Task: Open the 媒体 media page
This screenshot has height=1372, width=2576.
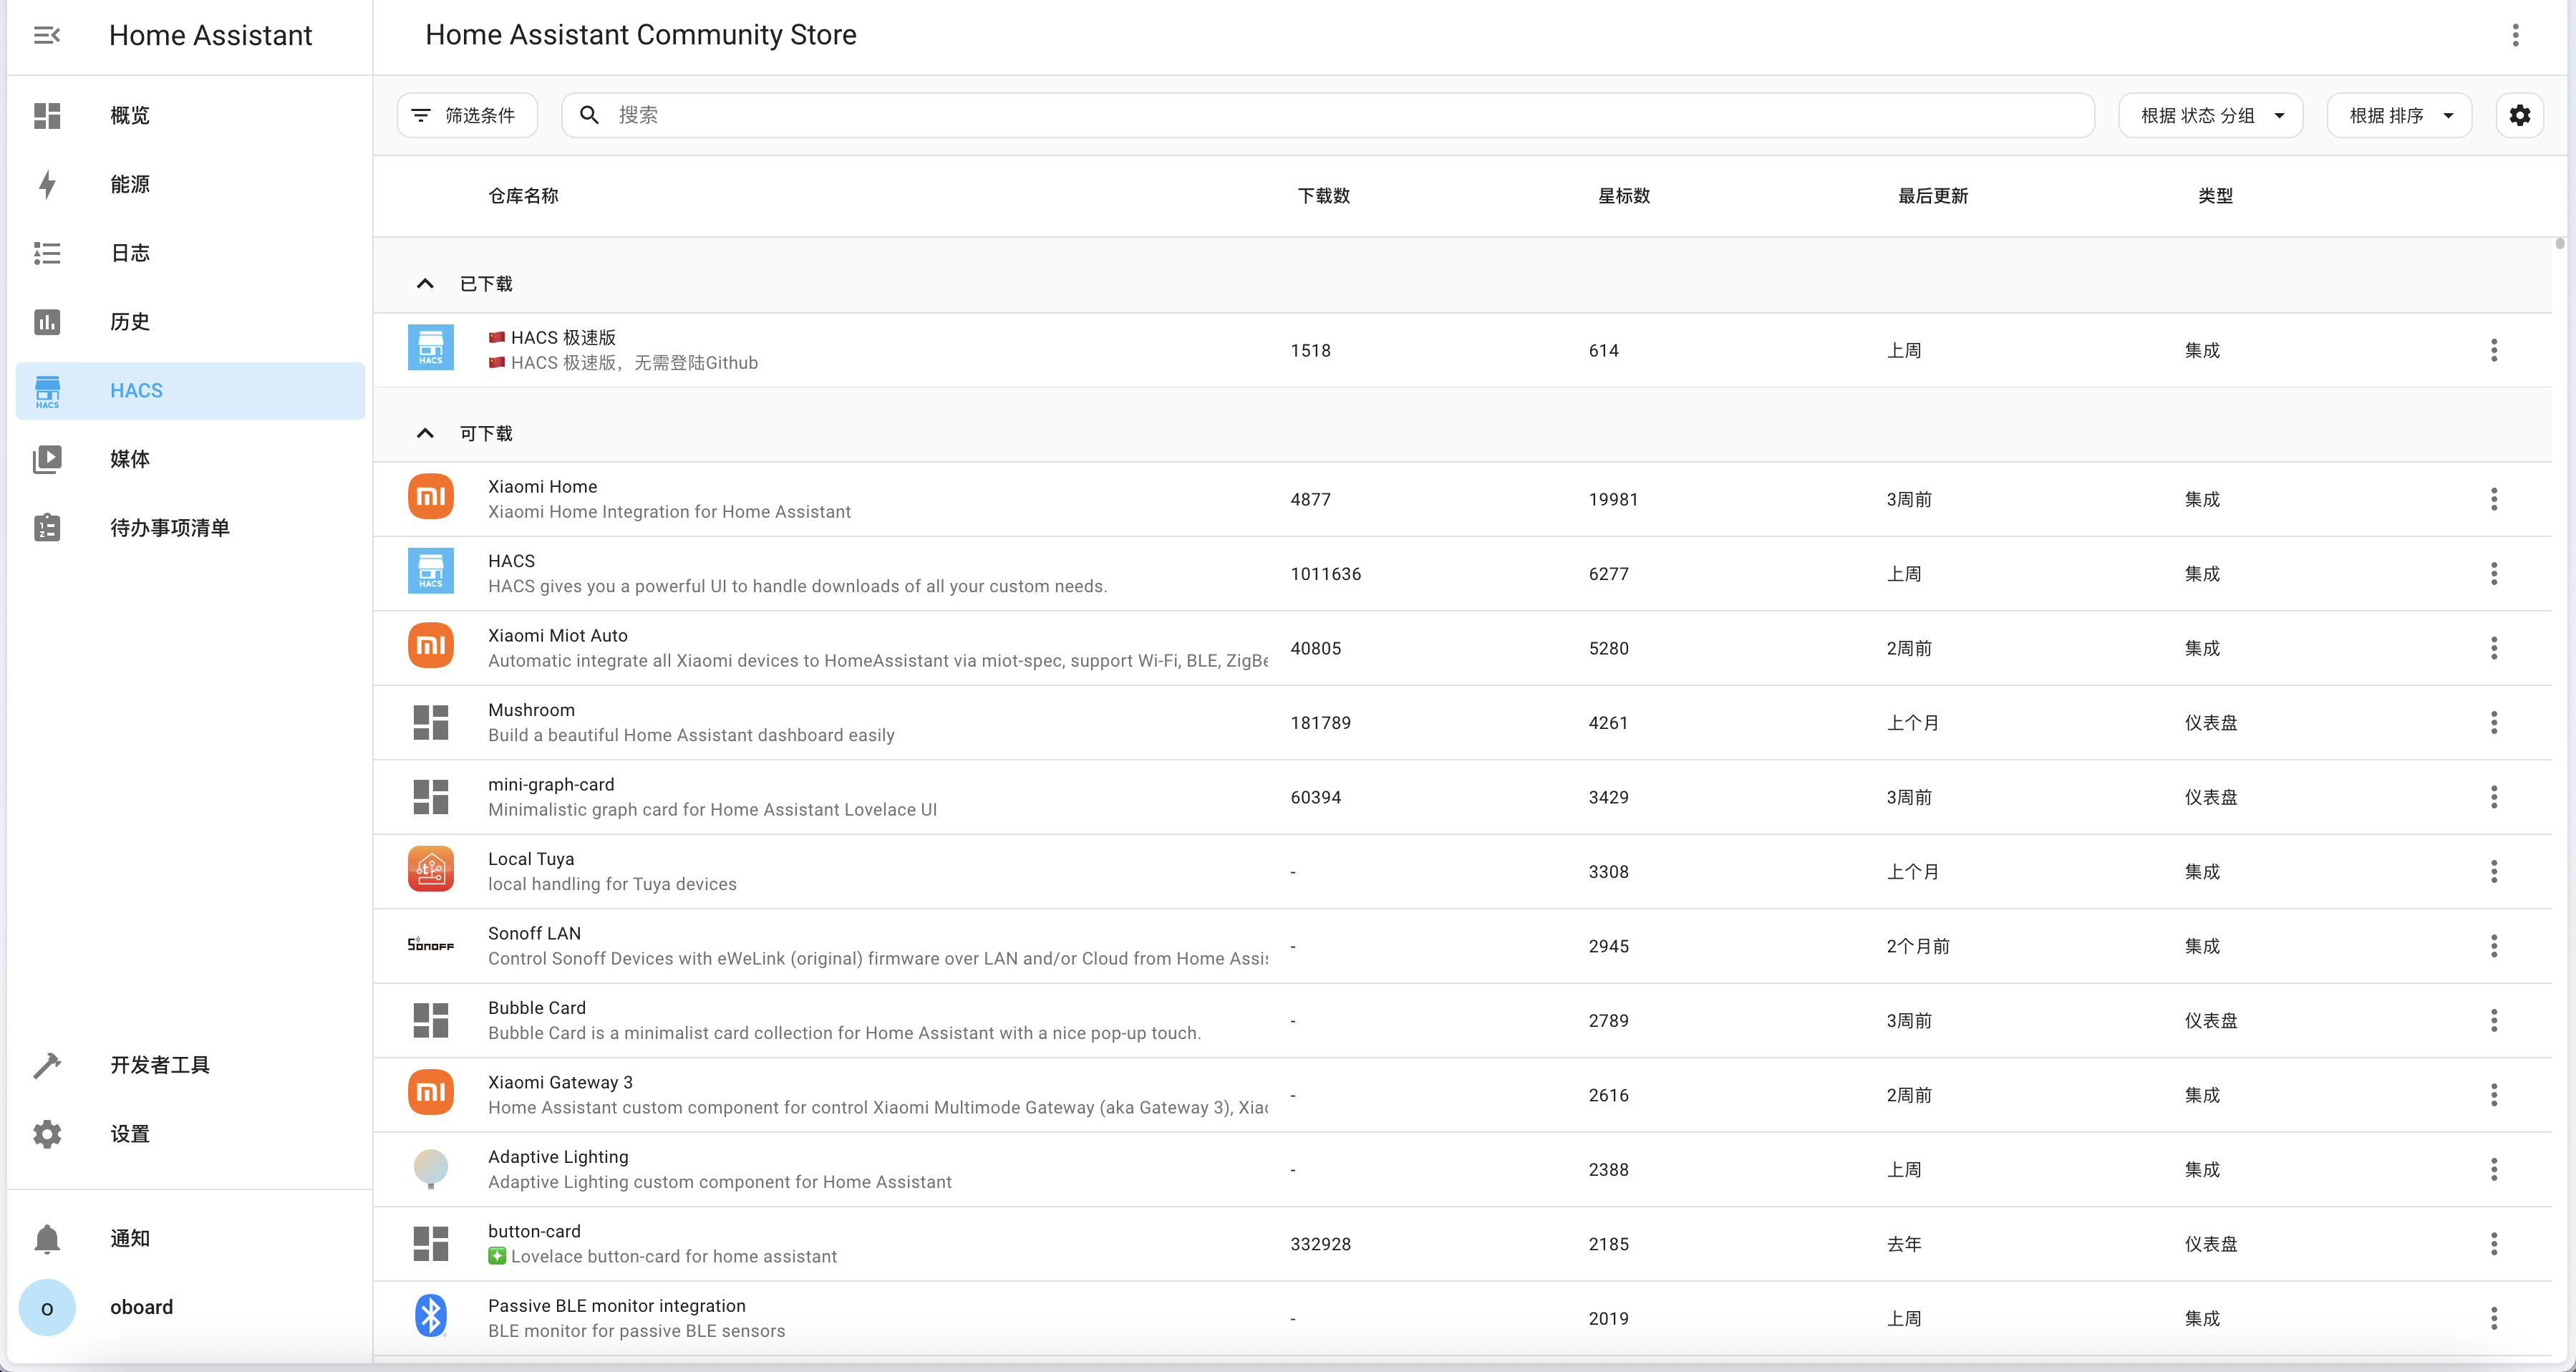Action: [190, 460]
